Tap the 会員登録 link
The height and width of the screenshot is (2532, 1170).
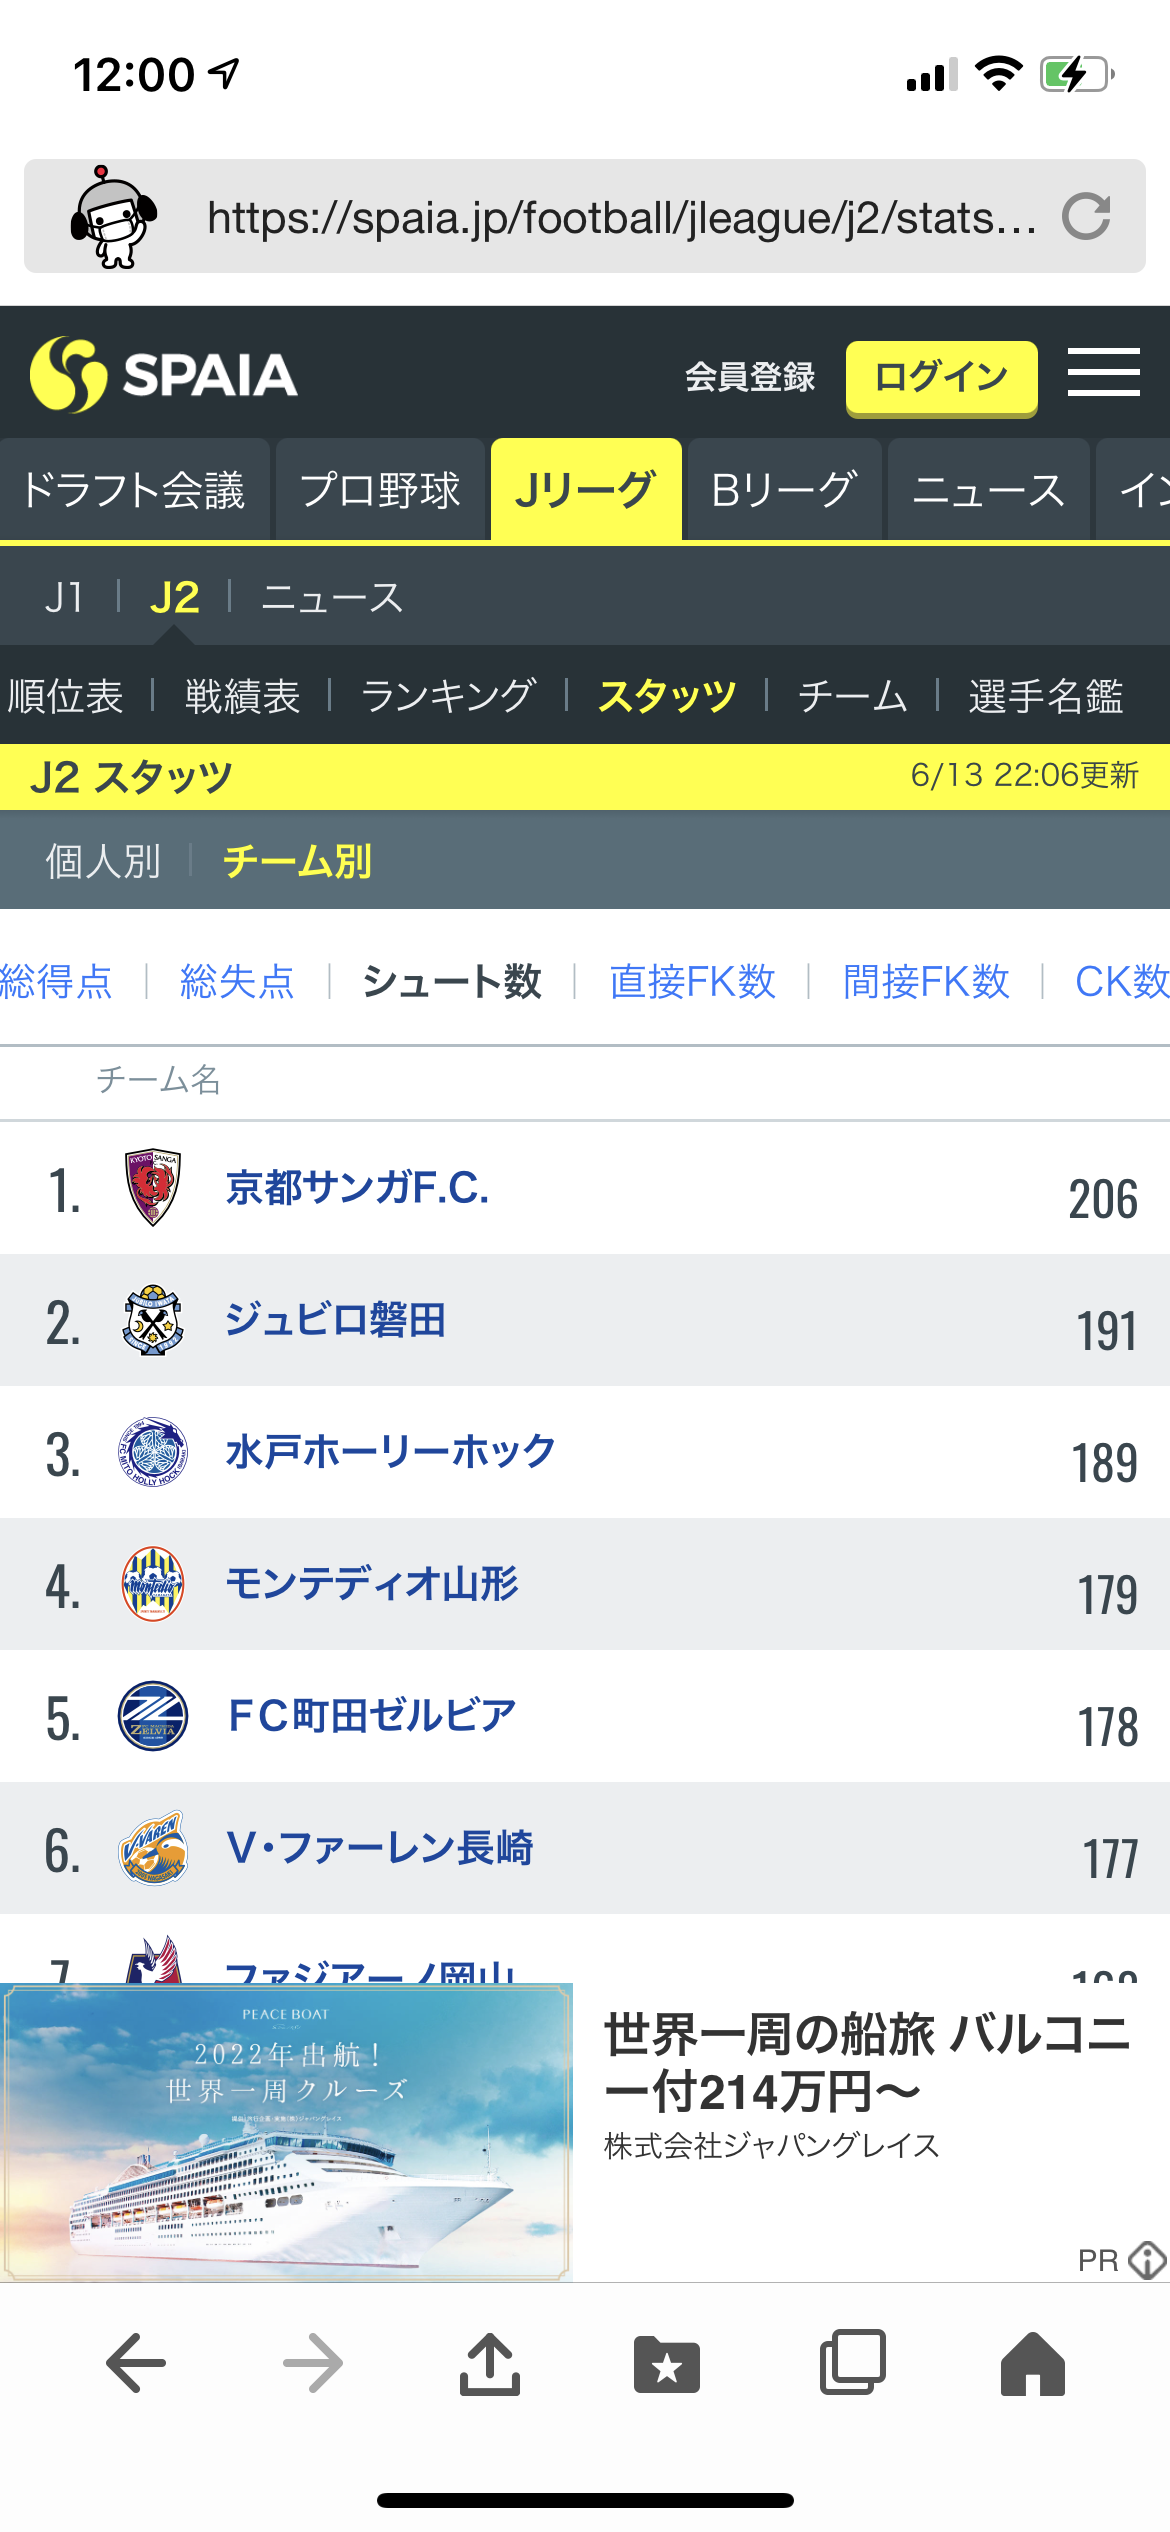[750, 377]
